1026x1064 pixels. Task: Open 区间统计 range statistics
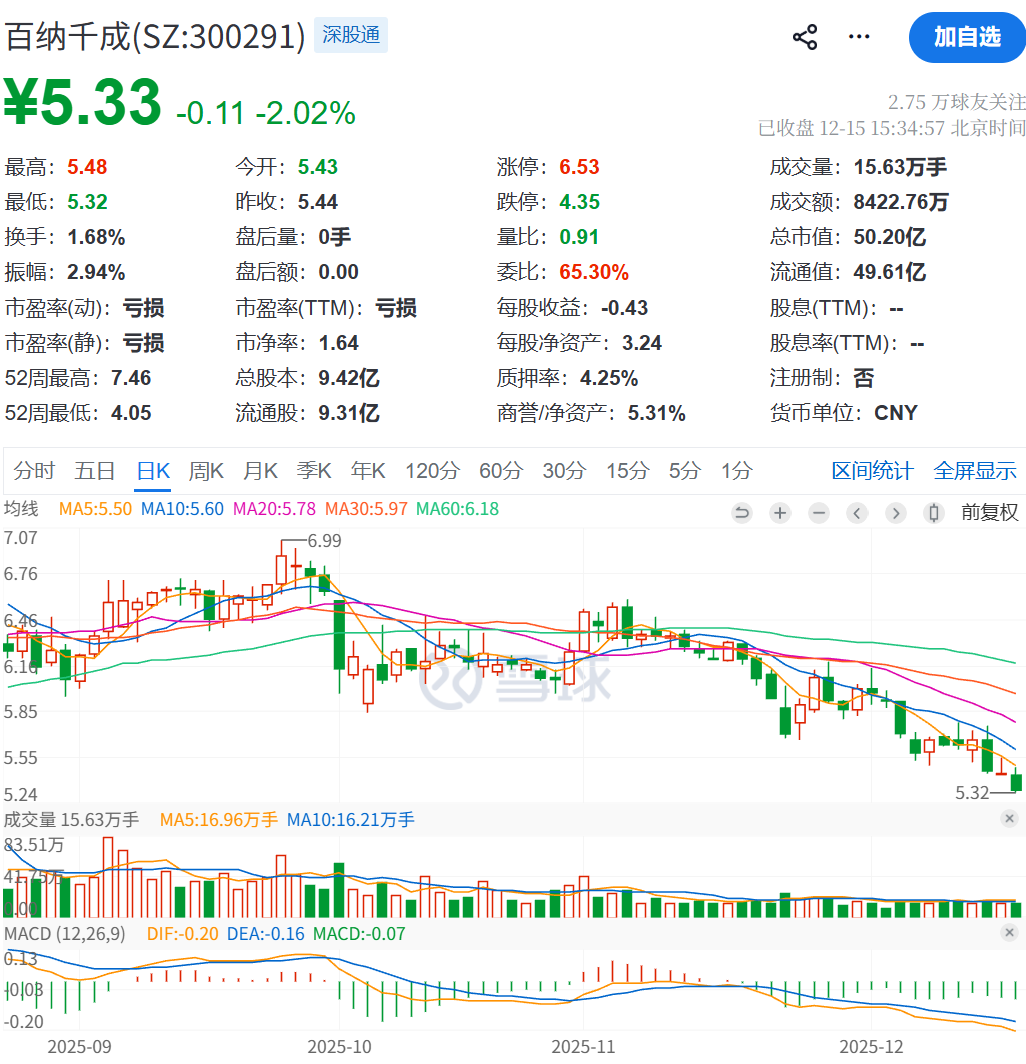pos(872,471)
